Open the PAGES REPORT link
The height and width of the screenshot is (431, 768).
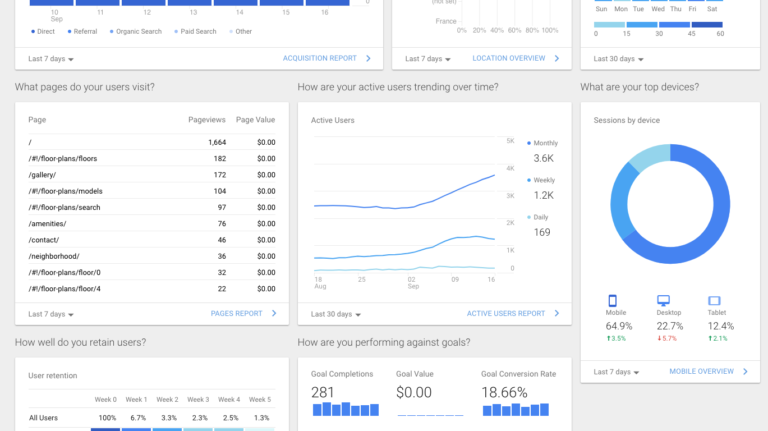coord(237,313)
